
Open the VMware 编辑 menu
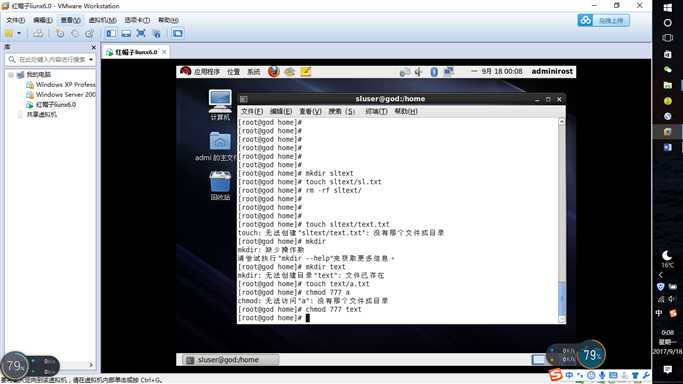42,20
